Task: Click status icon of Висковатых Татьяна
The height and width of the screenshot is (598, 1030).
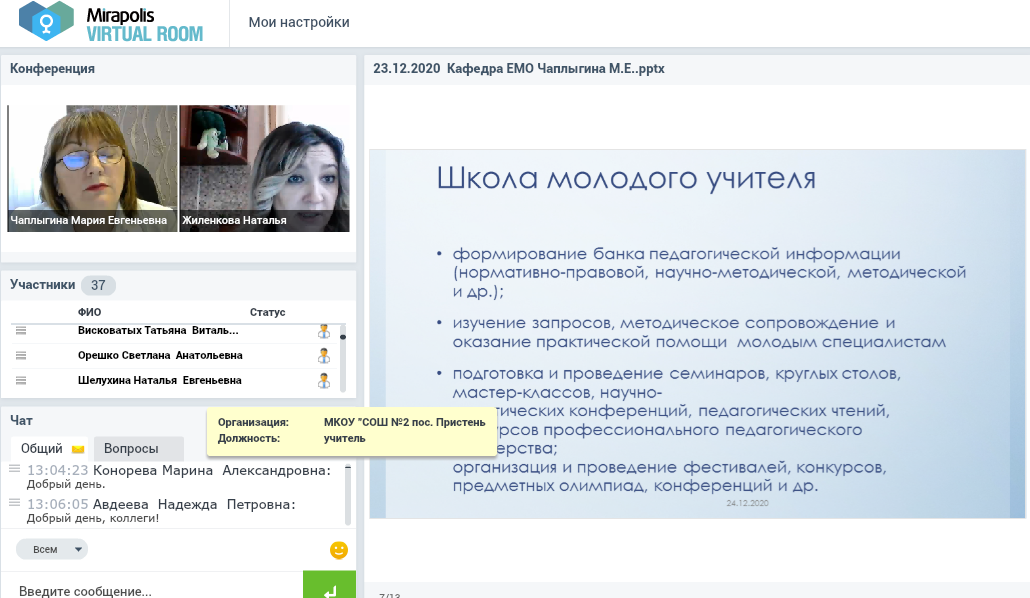Action: pos(324,331)
